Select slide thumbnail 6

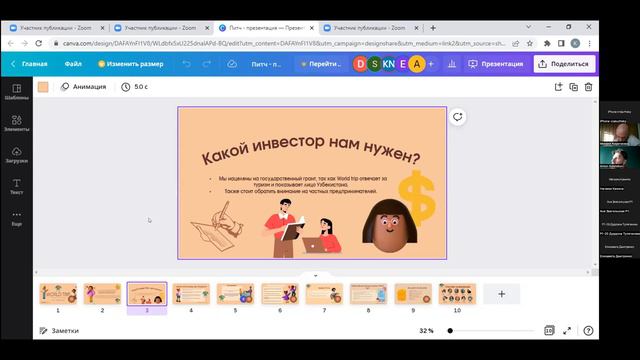pos(280,294)
